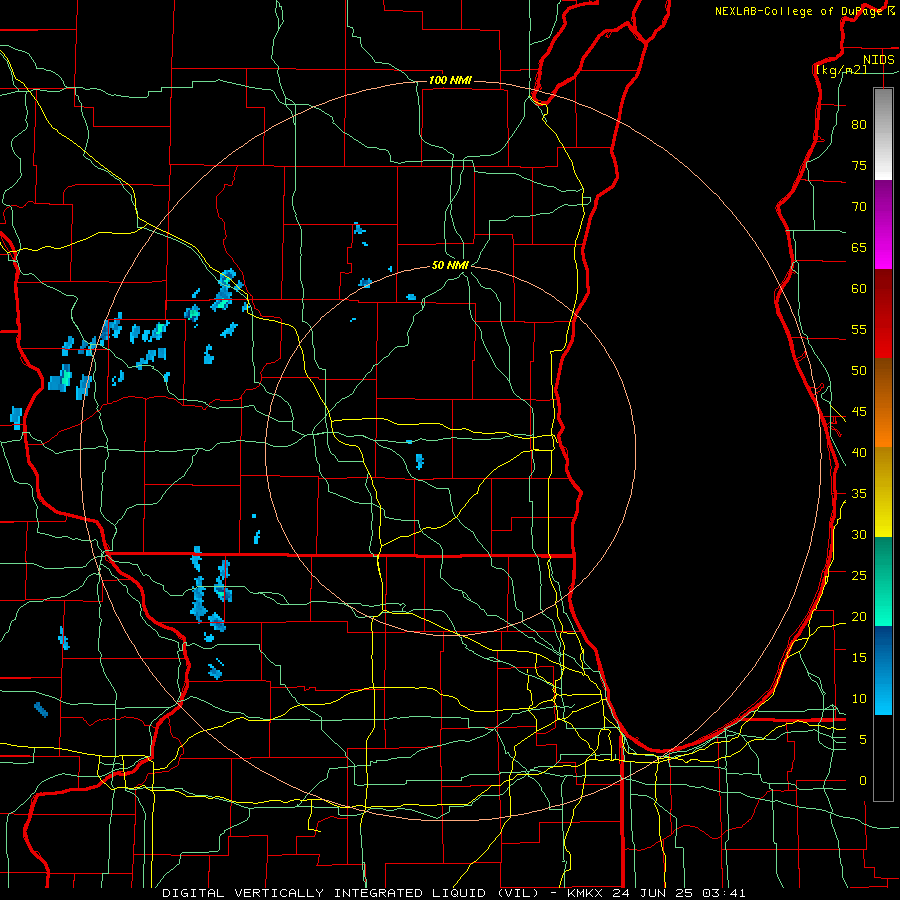
Task: Click the NEXLAB-College of DuPage text
Action: tap(799, 11)
